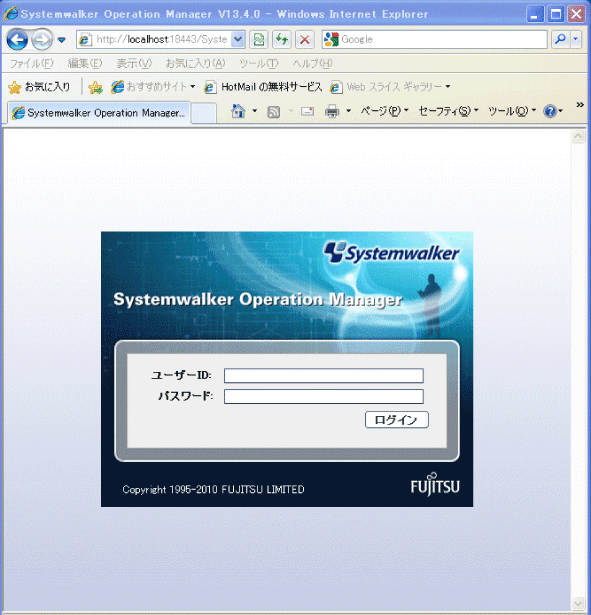Open the お気に入り(A) menu

pyautogui.click(x=195, y=64)
